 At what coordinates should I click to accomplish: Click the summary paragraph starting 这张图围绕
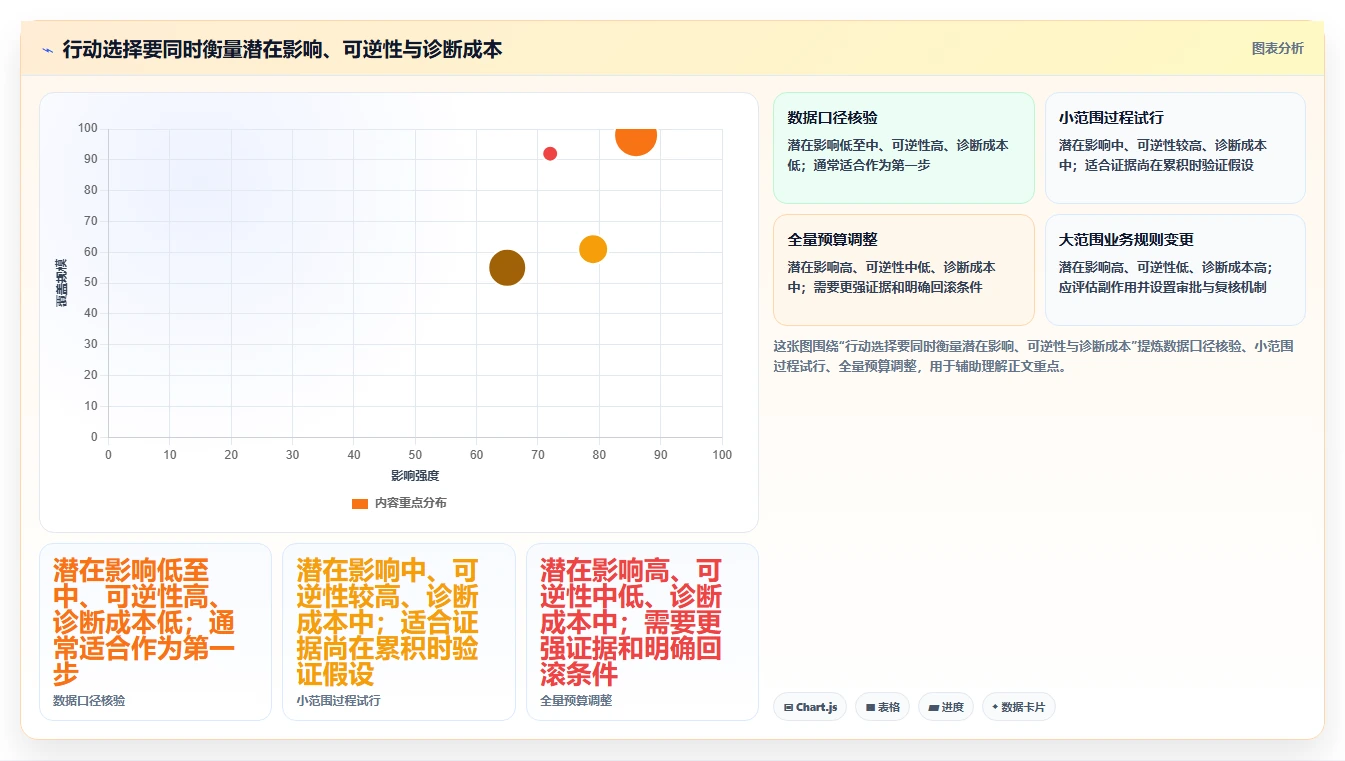click(1034, 356)
